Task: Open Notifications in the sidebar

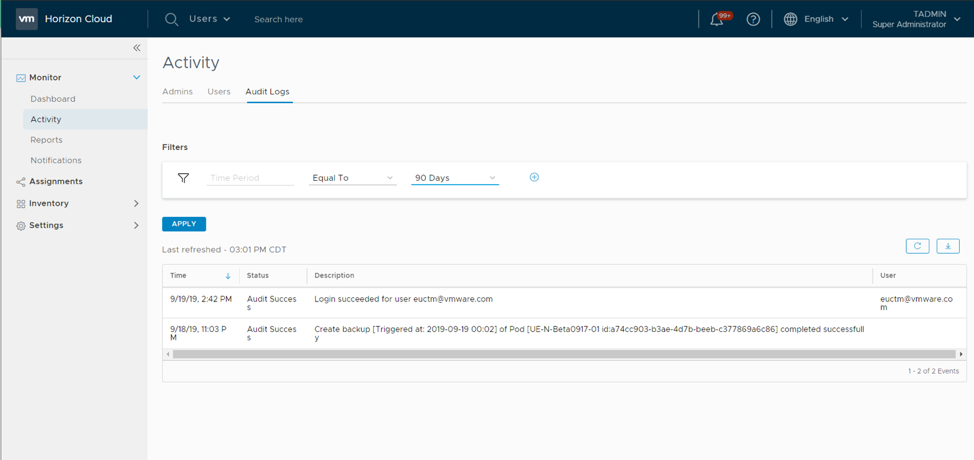Action: (56, 161)
